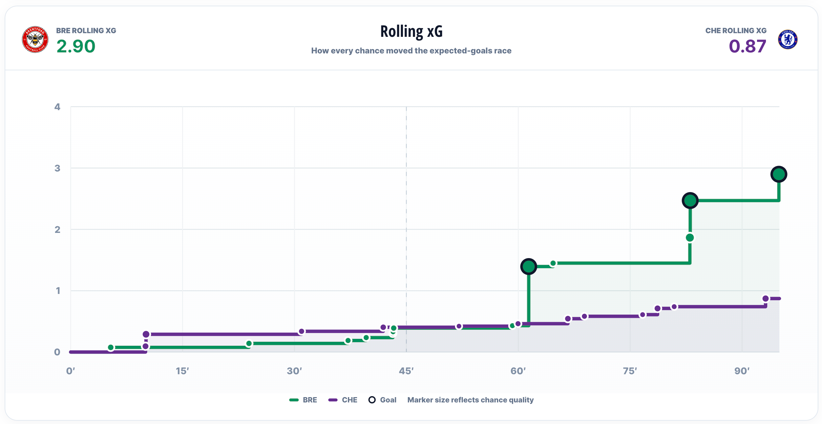Click the BRE rolling xG value 2.90
822x424 pixels.
pyautogui.click(x=76, y=47)
